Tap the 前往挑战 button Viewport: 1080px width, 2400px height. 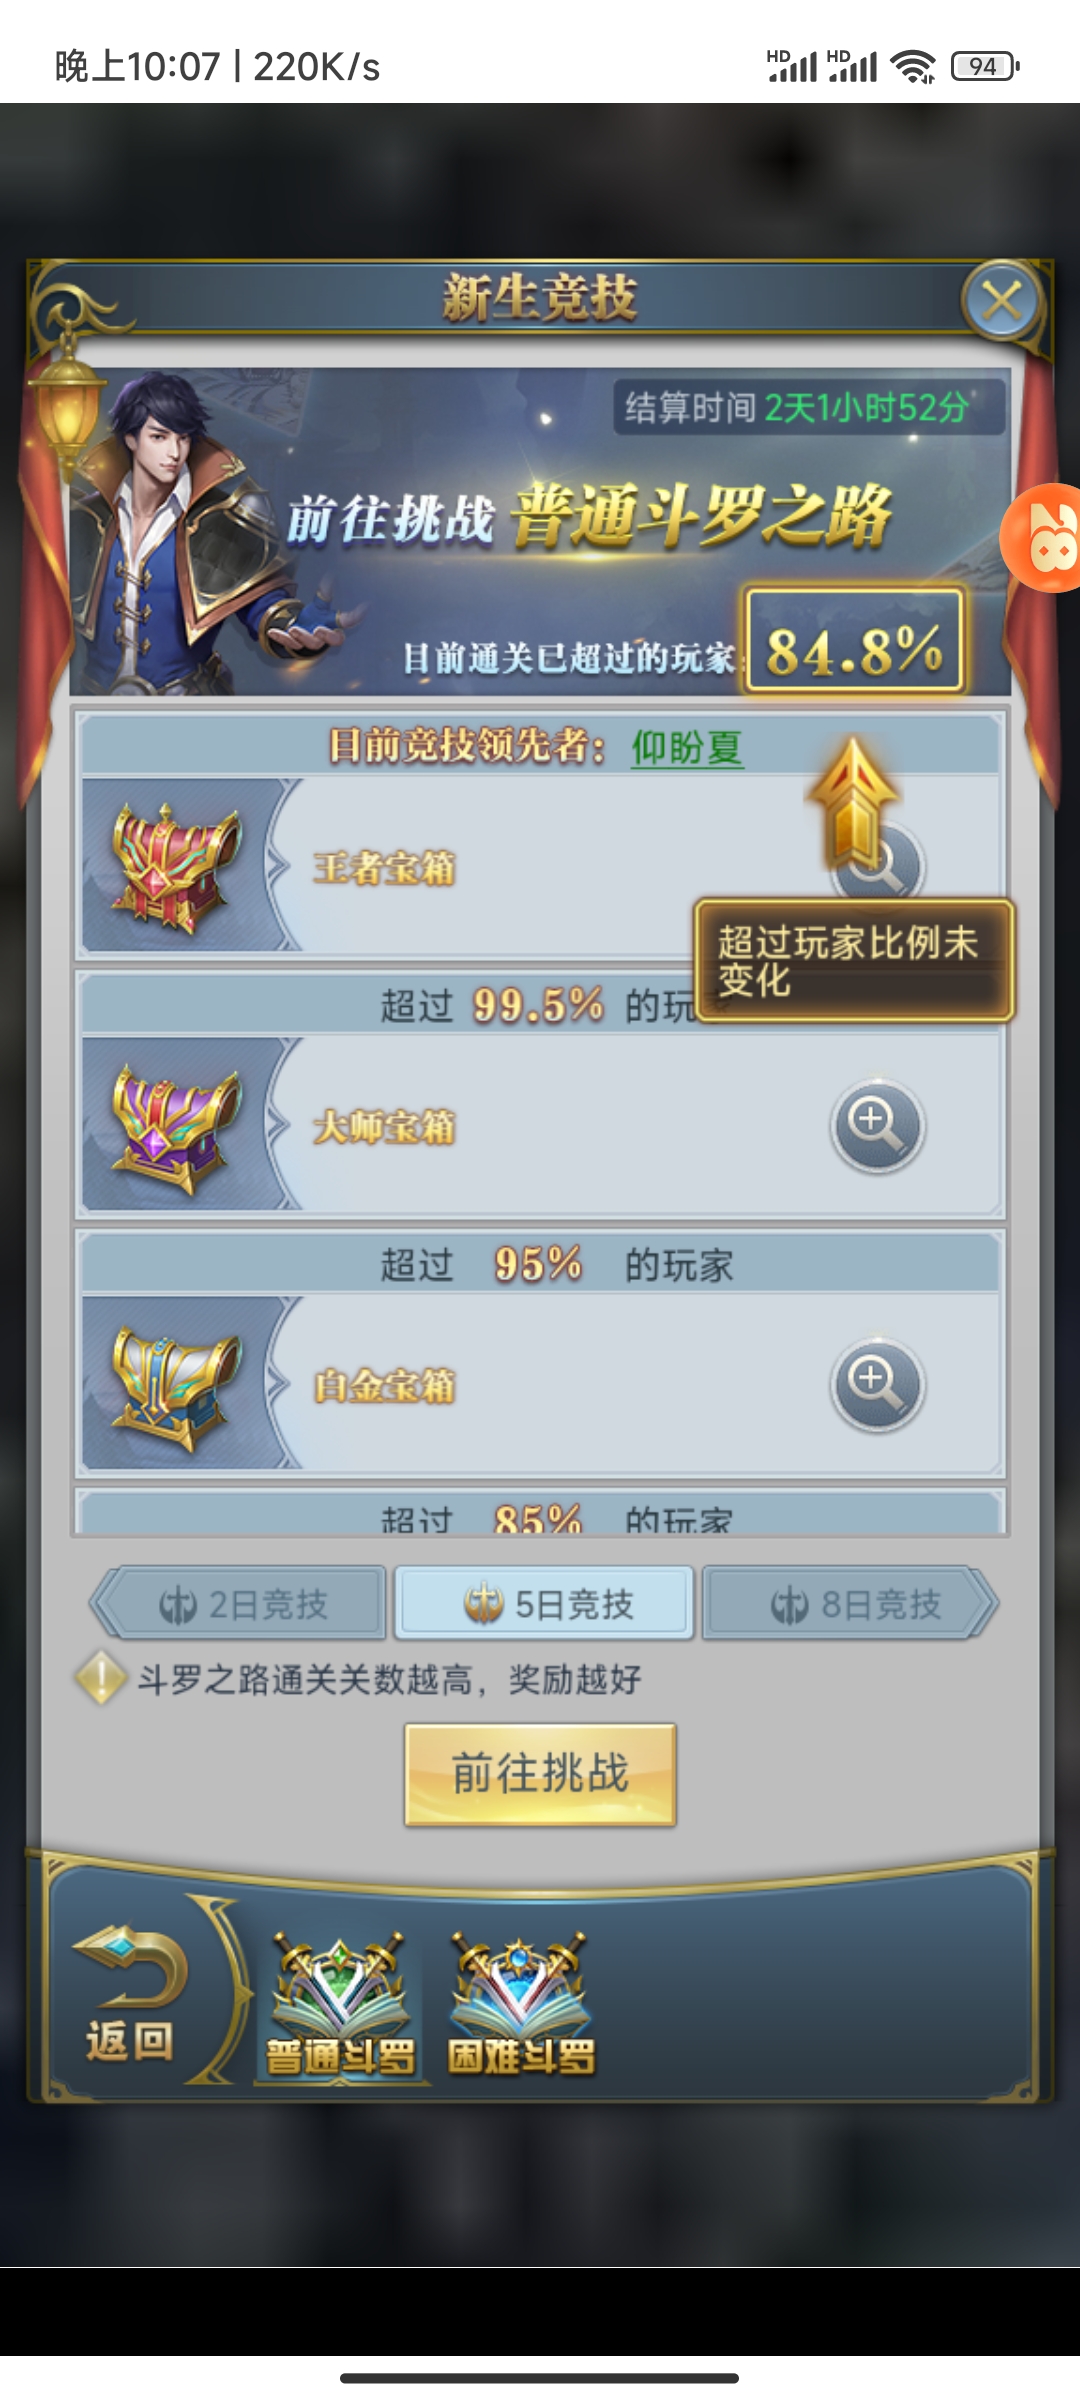pyautogui.click(x=540, y=1774)
